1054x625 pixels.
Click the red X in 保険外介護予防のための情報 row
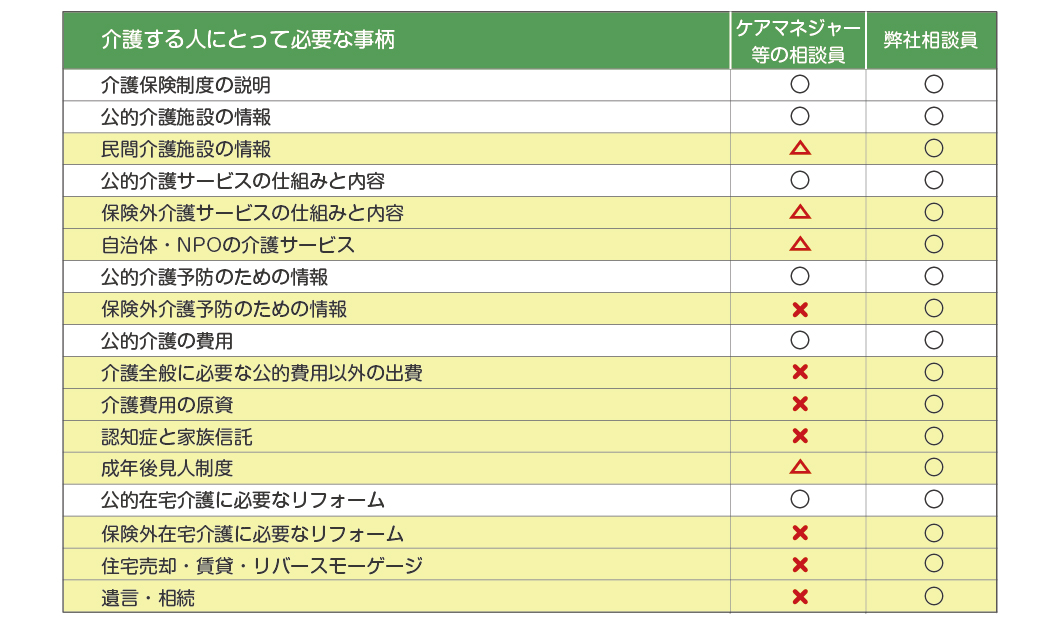pyautogui.click(x=799, y=309)
